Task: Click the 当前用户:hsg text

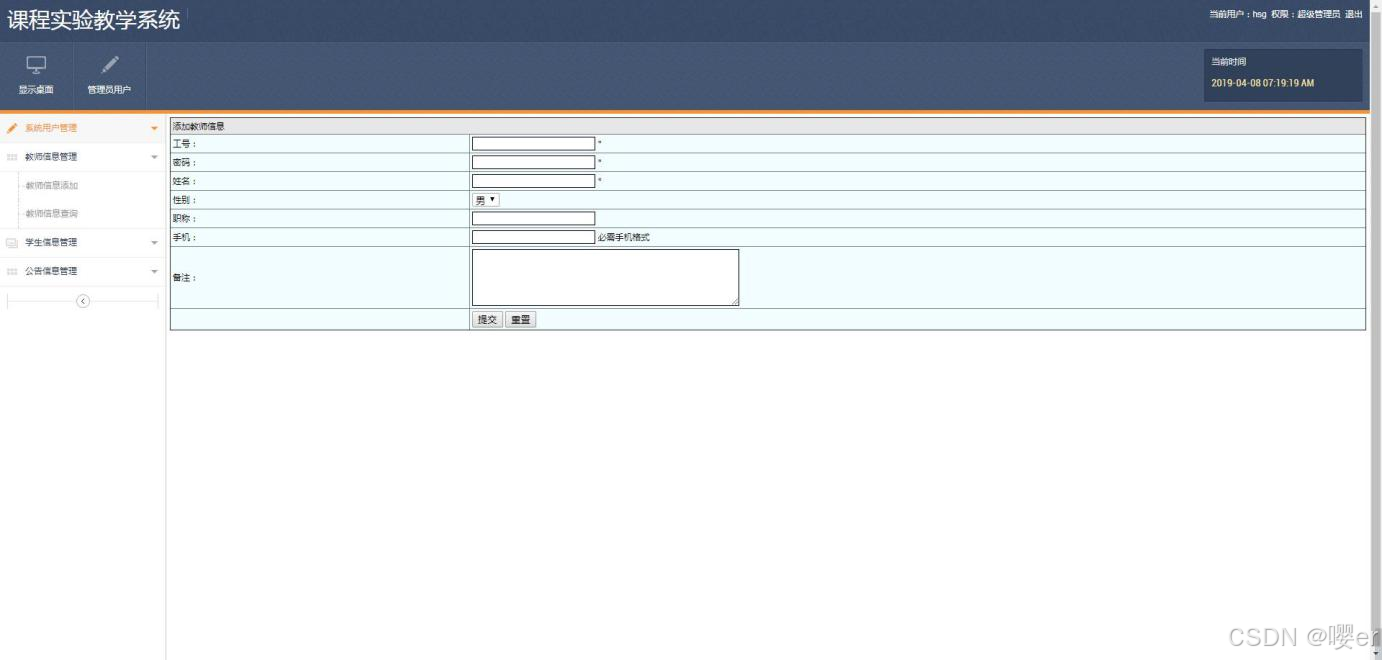Action: click(1238, 14)
